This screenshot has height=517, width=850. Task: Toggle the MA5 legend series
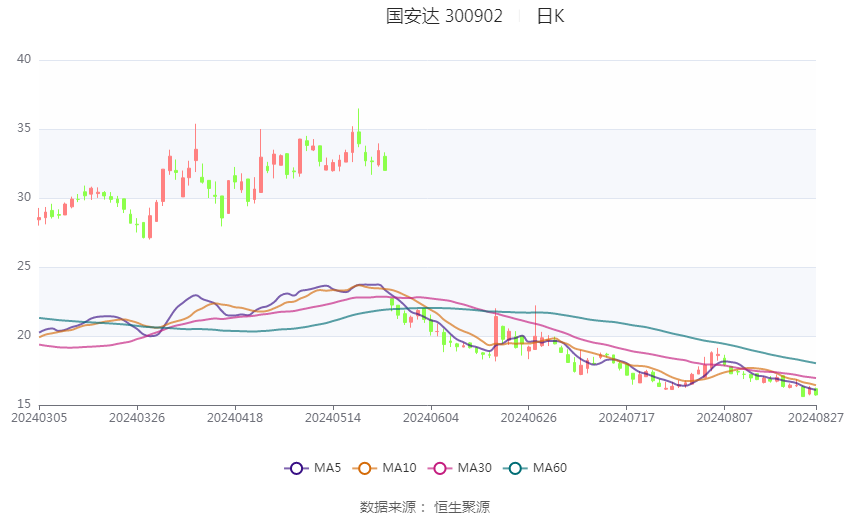313,468
